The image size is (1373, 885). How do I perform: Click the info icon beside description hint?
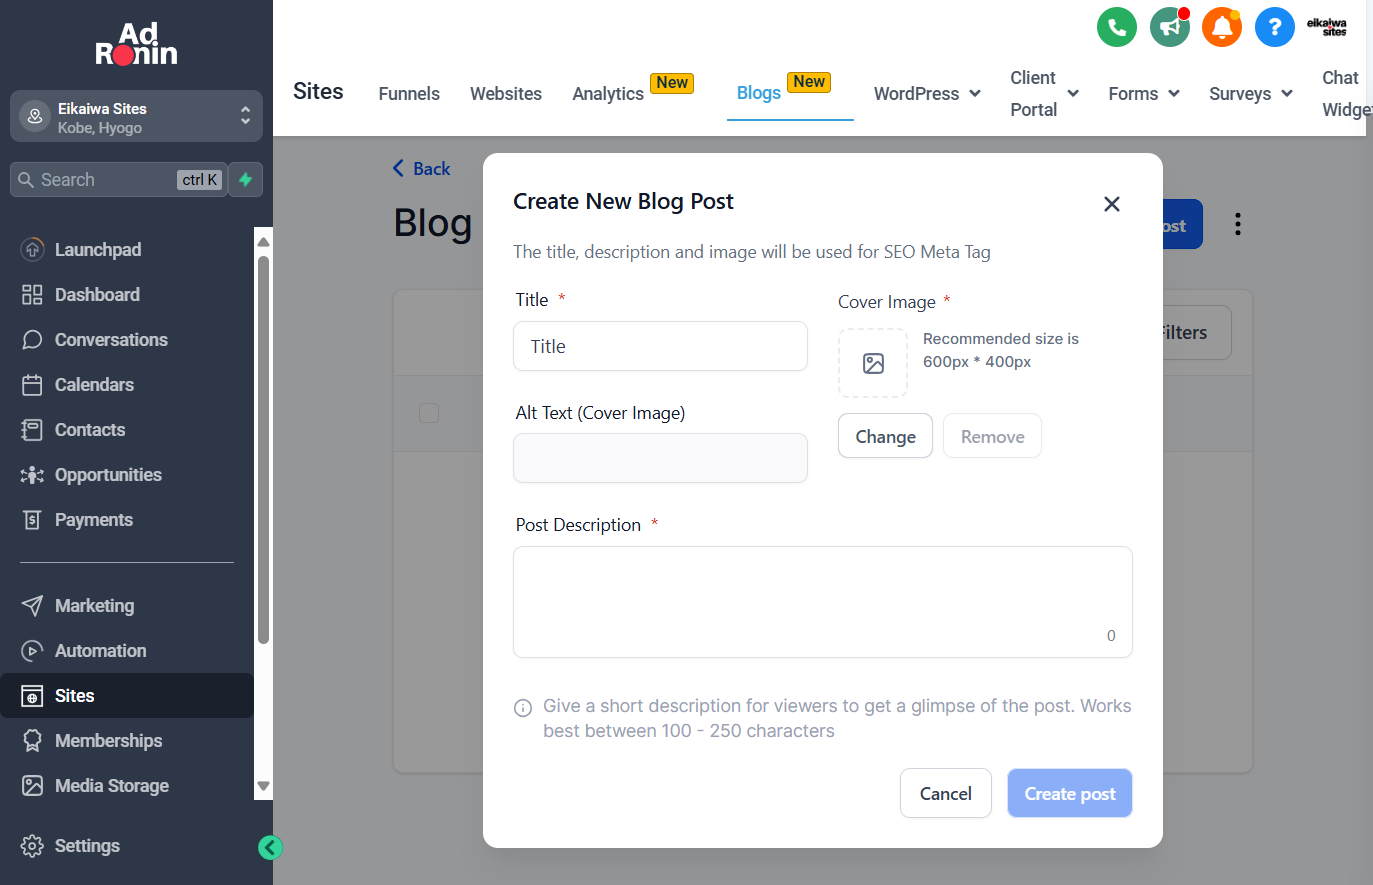point(523,708)
